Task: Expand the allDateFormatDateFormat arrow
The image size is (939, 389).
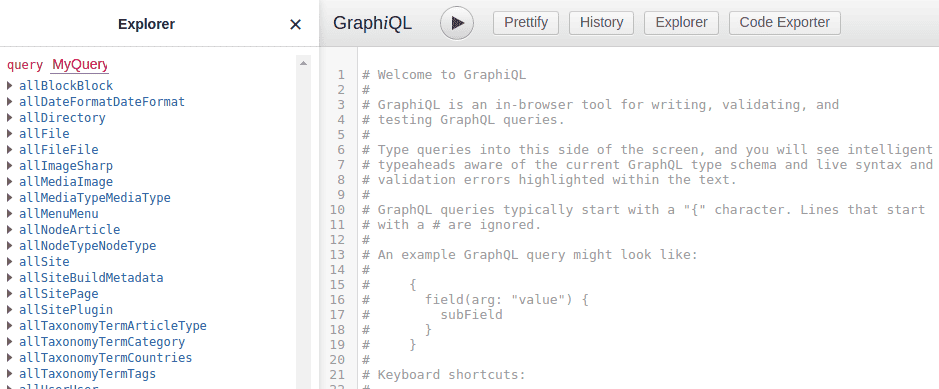Action: (10, 102)
